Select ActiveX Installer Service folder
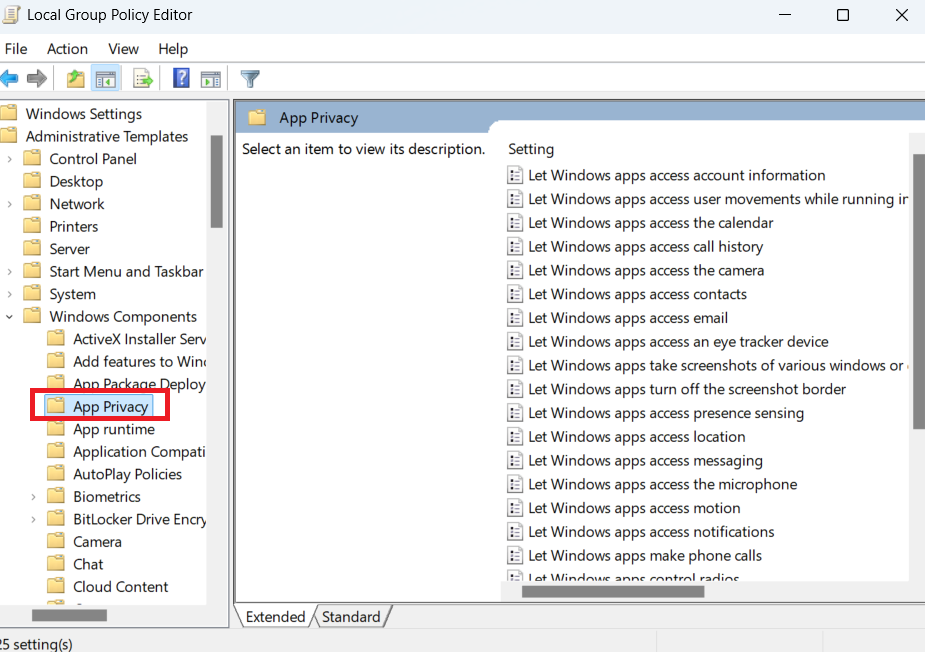This screenshot has height=652, width=925. [139, 339]
